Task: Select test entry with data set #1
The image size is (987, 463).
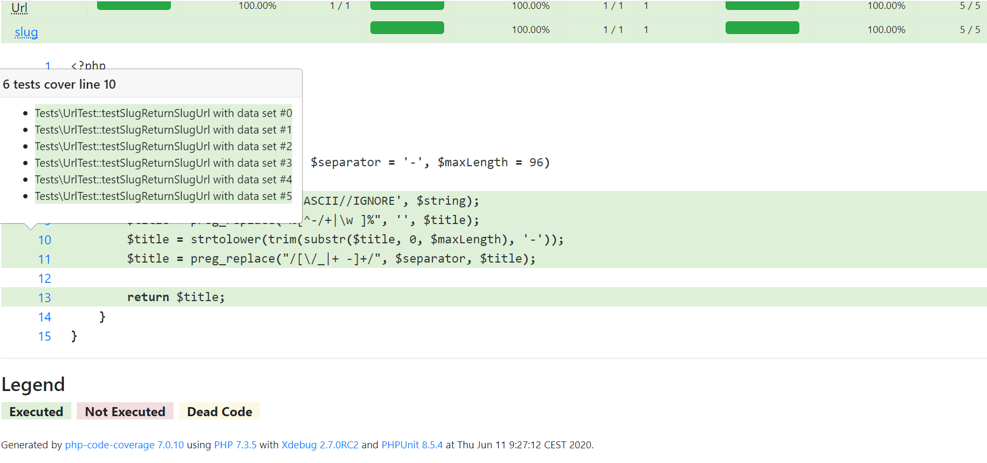Action: [x=164, y=130]
